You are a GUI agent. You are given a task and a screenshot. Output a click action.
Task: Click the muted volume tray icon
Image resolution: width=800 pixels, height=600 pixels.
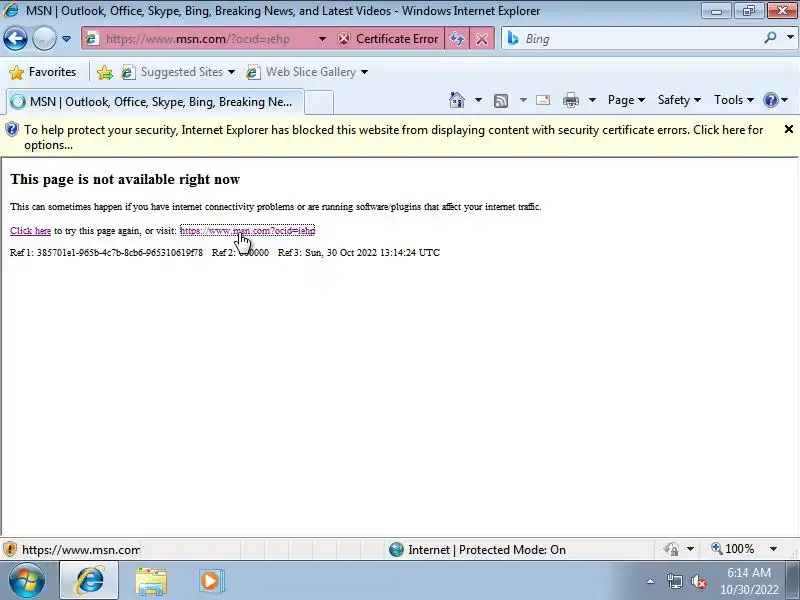pyautogui.click(x=698, y=581)
